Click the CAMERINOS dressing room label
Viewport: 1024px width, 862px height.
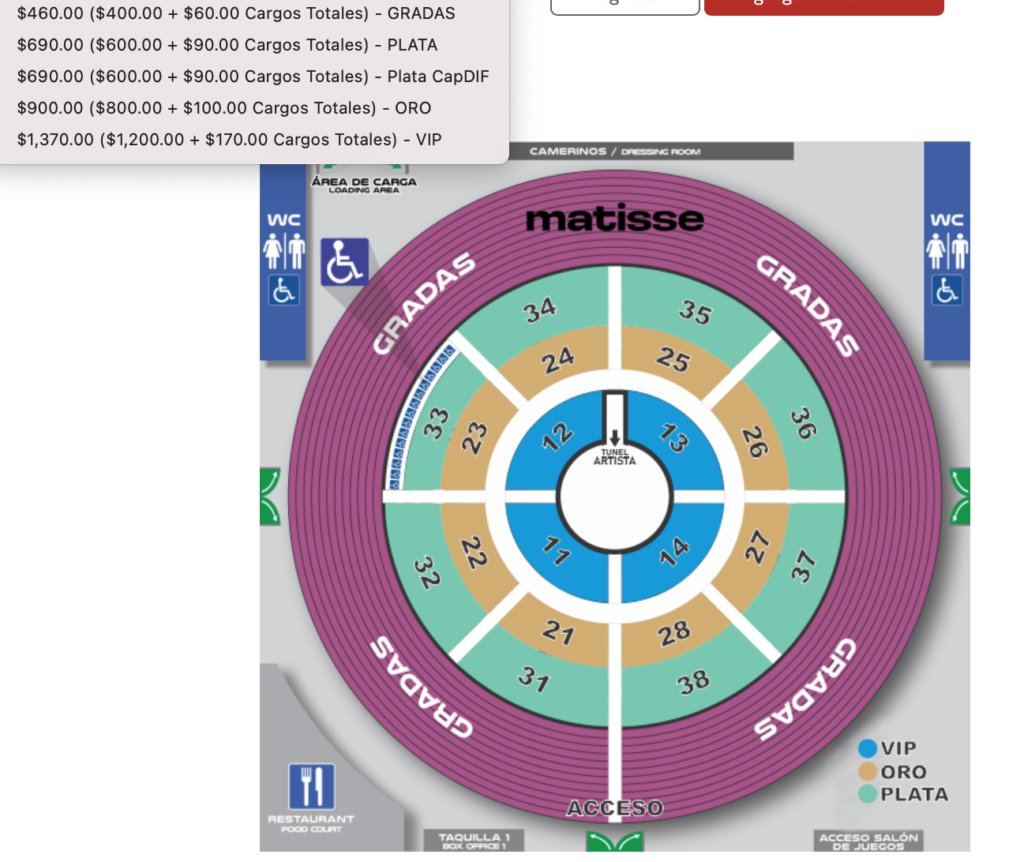(x=615, y=151)
